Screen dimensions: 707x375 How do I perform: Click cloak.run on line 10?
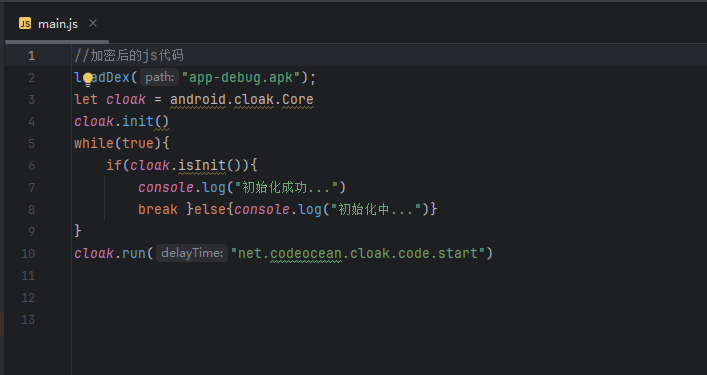pyautogui.click(x=110, y=253)
